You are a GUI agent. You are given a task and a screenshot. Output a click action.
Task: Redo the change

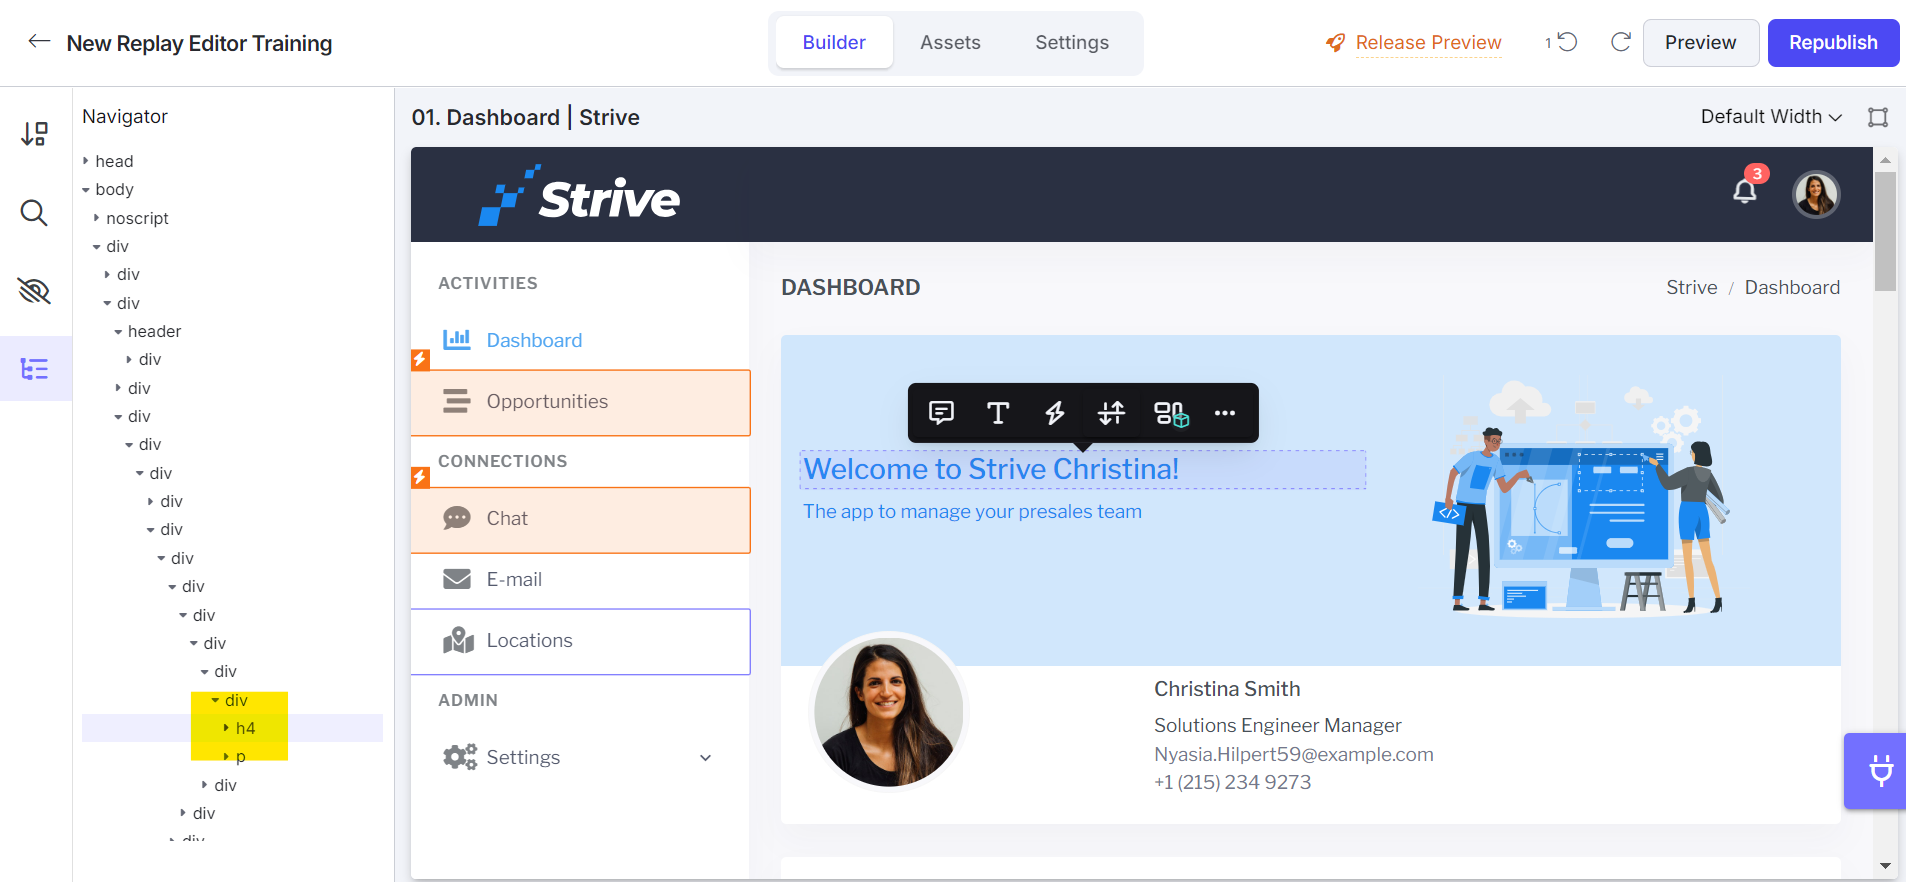[1621, 42]
